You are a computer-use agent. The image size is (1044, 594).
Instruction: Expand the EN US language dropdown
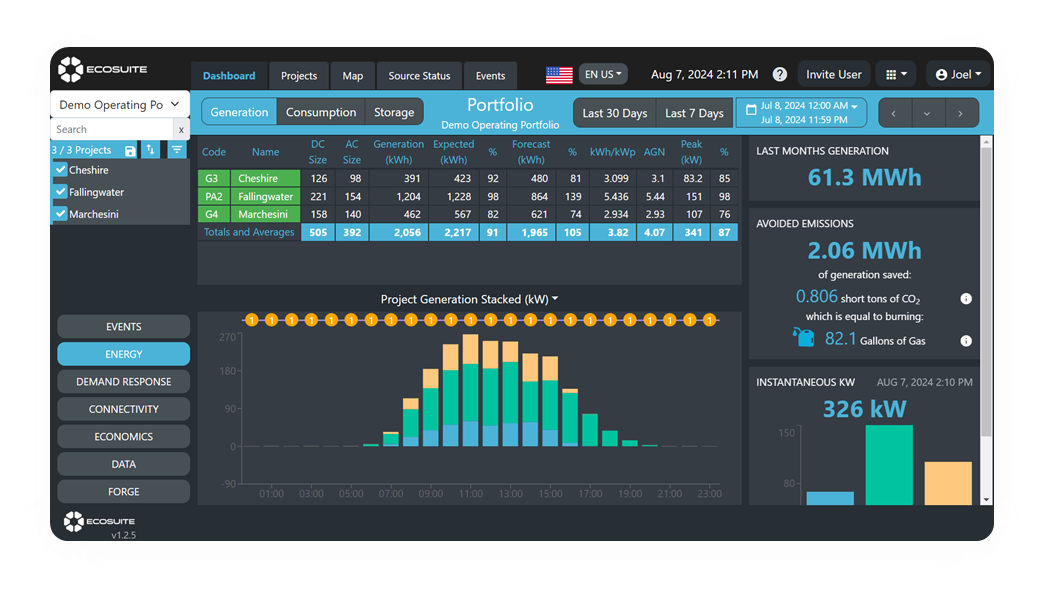click(x=603, y=74)
